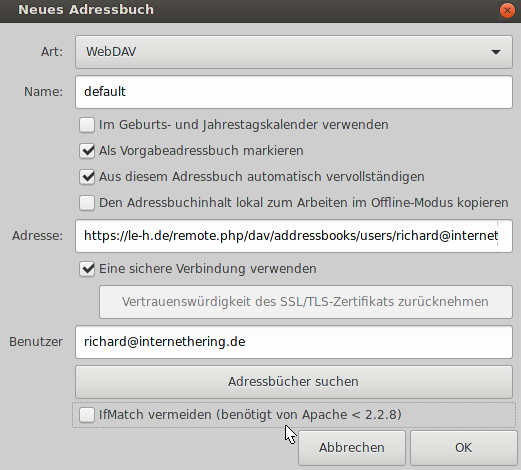Check IfMatch vermeiden option

point(87,415)
